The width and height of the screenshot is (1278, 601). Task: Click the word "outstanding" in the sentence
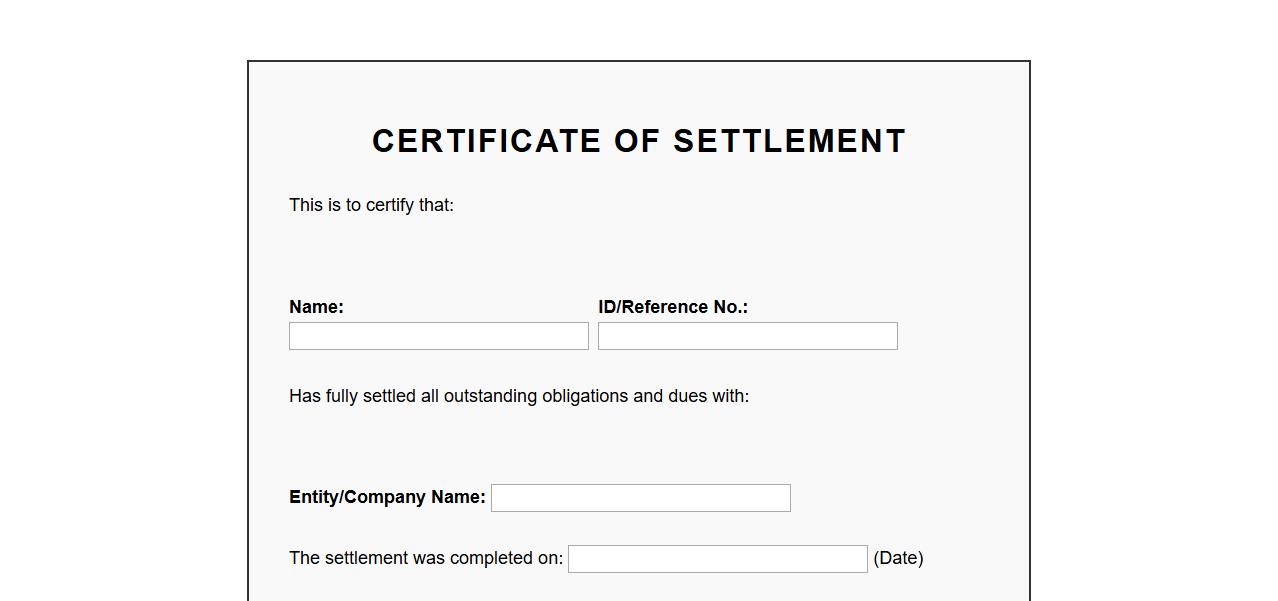[490, 396]
